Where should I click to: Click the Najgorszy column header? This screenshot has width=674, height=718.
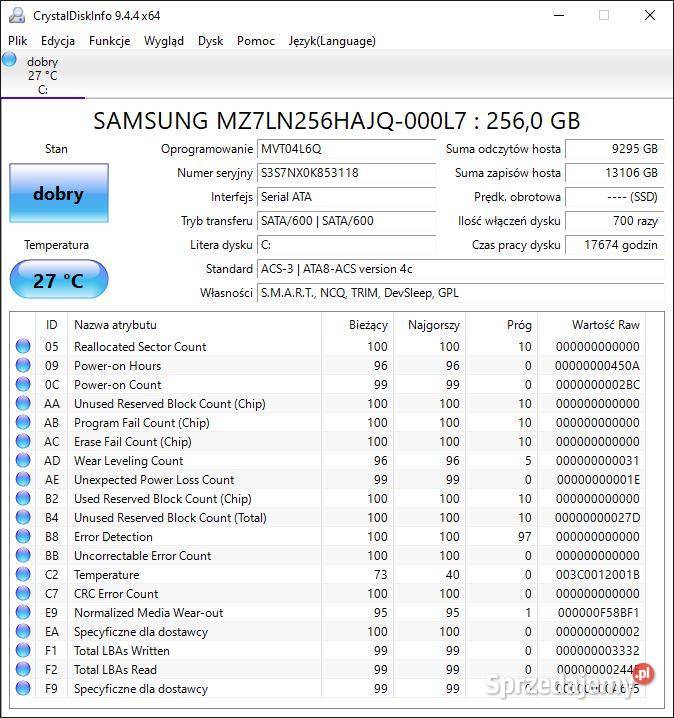pos(429,325)
